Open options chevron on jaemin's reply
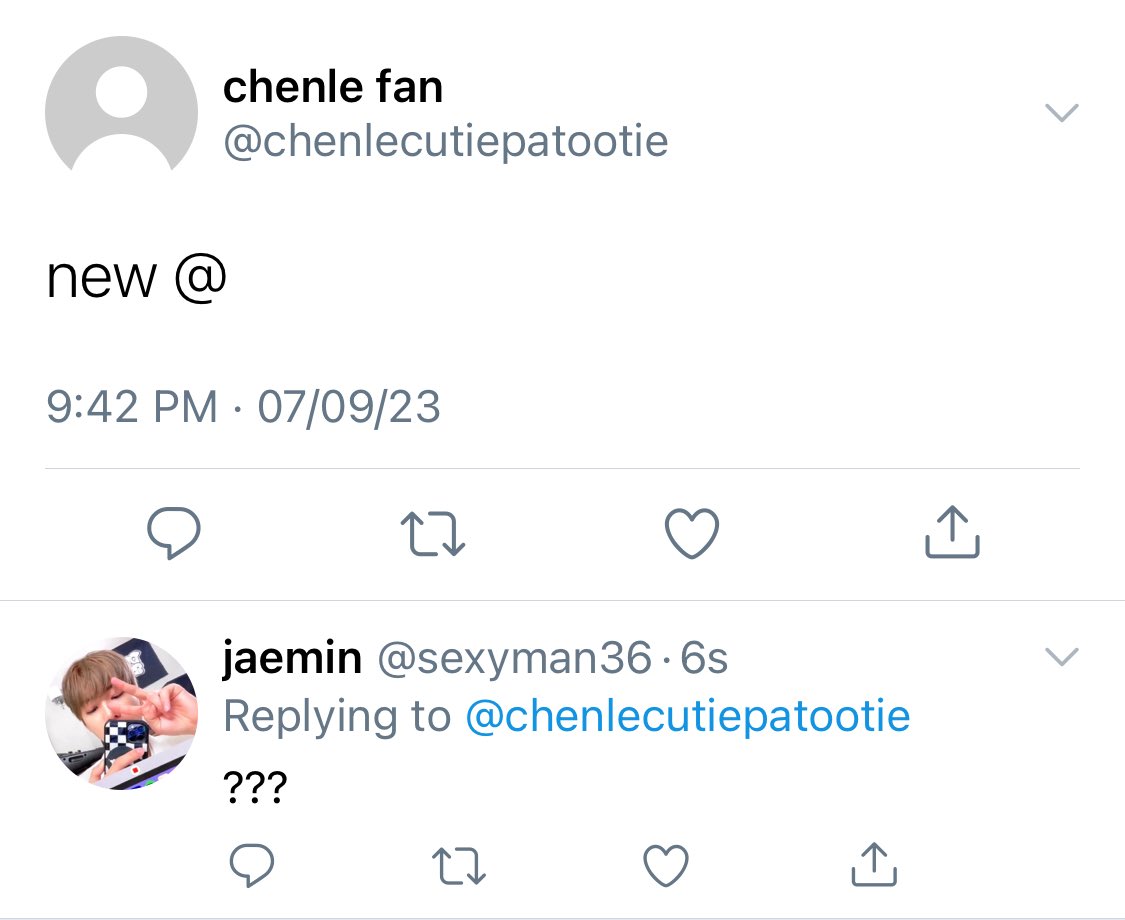Image resolution: width=1125 pixels, height=920 pixels. pyautogui.click(x=1062, y=657)
